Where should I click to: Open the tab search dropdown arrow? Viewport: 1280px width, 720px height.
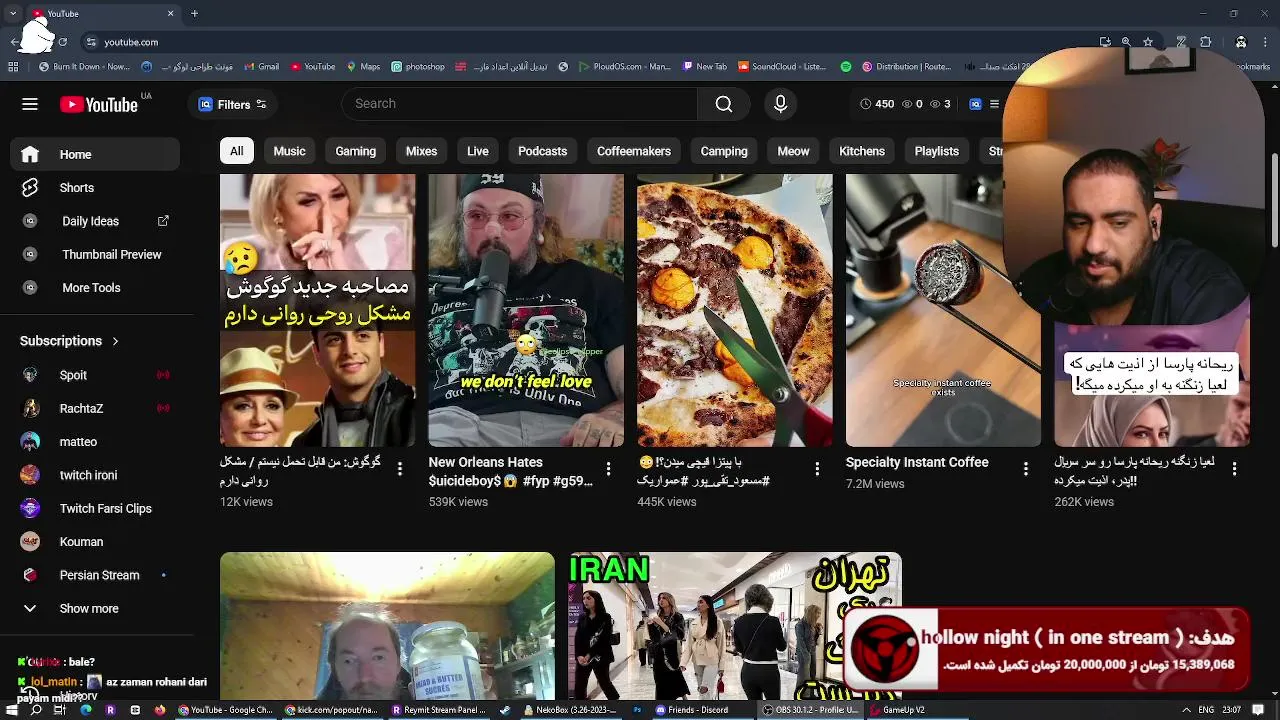click(12, 14)
